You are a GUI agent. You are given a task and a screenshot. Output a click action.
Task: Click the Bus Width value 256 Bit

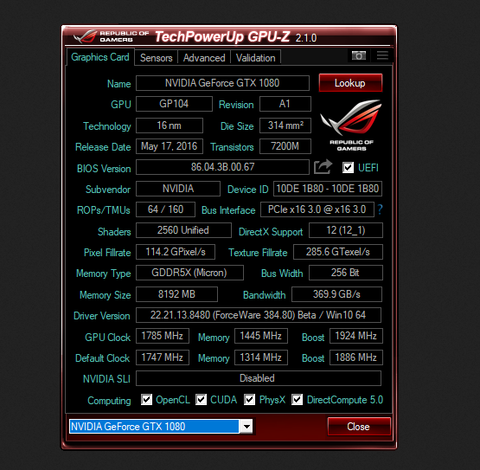pyautogui.click(x=346, y=273)
